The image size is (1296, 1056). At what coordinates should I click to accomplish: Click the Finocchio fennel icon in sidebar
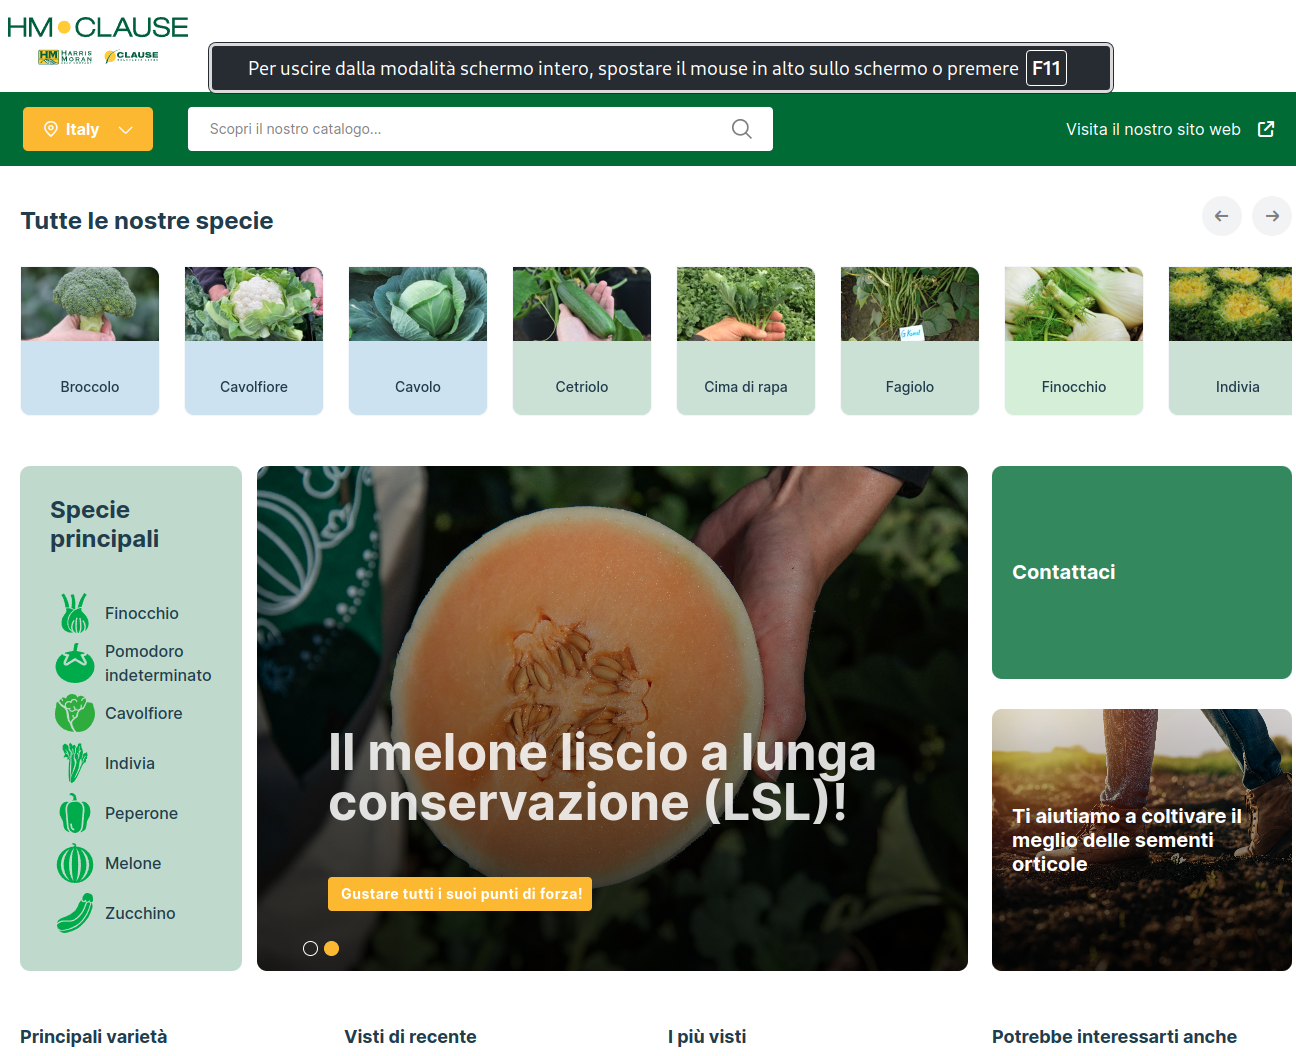(x=75, y=613)
